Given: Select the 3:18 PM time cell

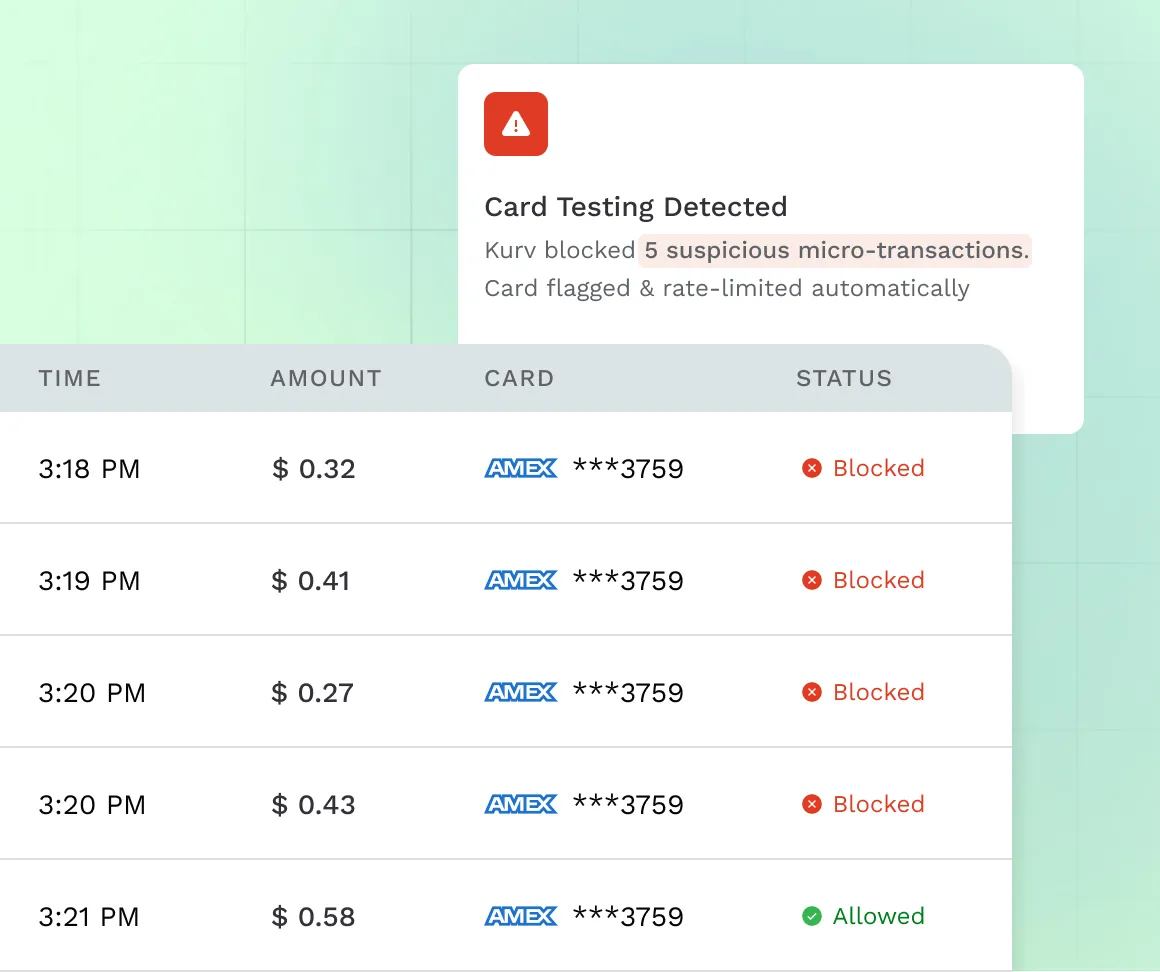Looking at the screenshot, I should [x=89, y=468].
